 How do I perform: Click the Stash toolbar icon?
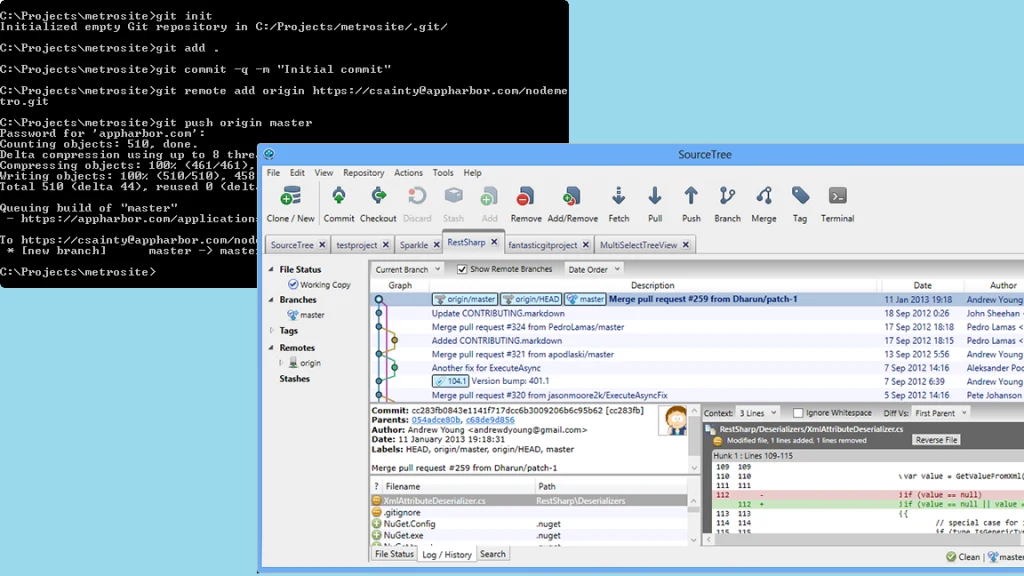(x=453, y=197)
